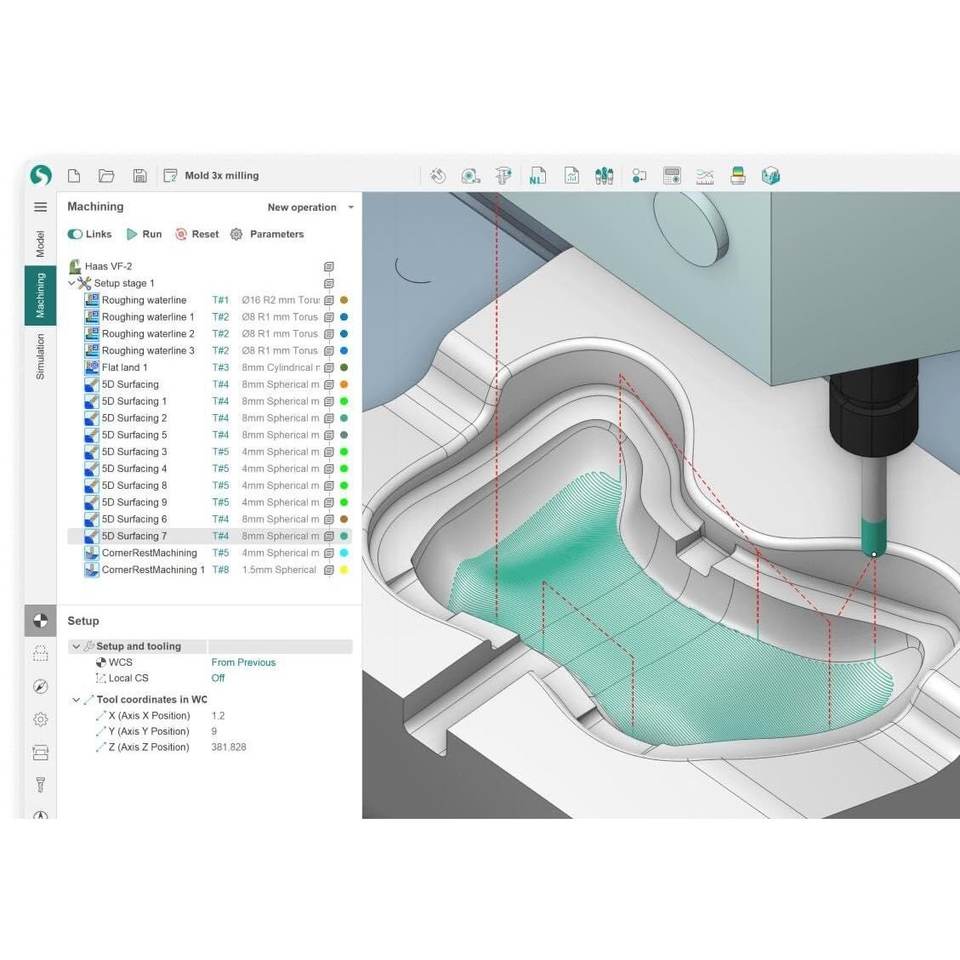
Task: Open the gear icon in the left strip
Action: click(x=40, y=719)
